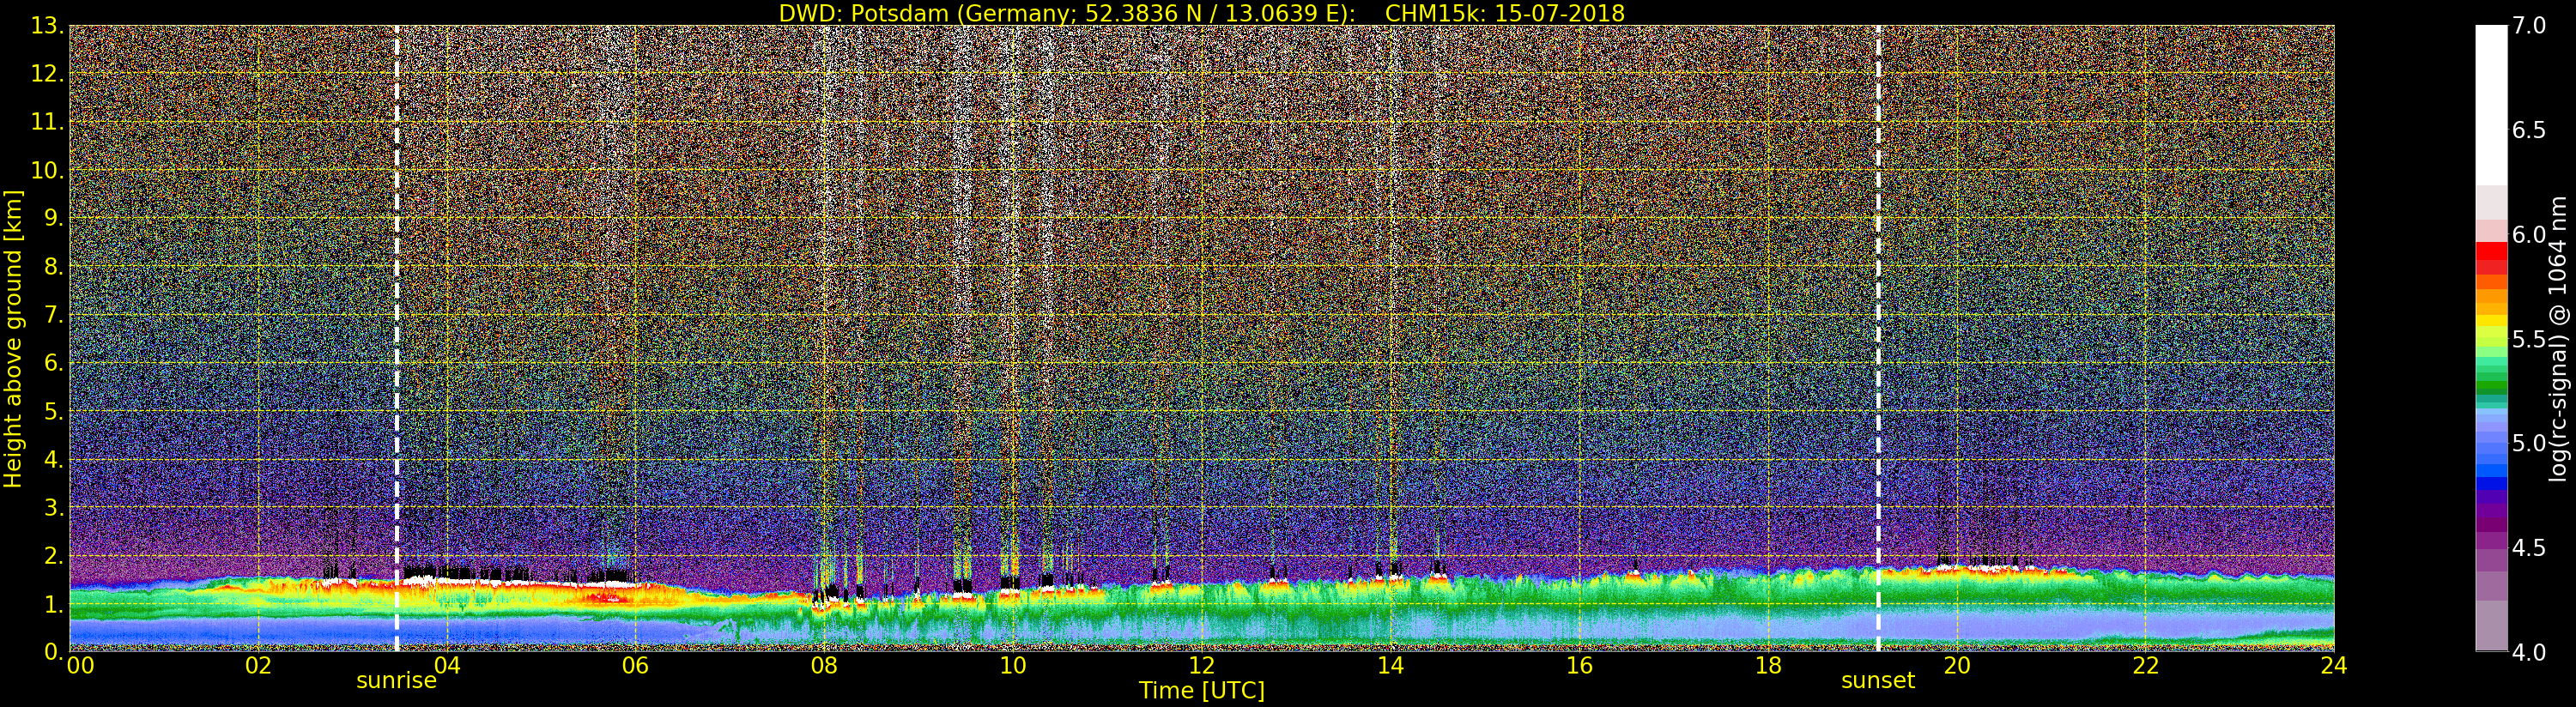Viewport: 2576px width, 707px height.
Task: Click the time axis tick label '02'
Action: click(x=258, y=666)
